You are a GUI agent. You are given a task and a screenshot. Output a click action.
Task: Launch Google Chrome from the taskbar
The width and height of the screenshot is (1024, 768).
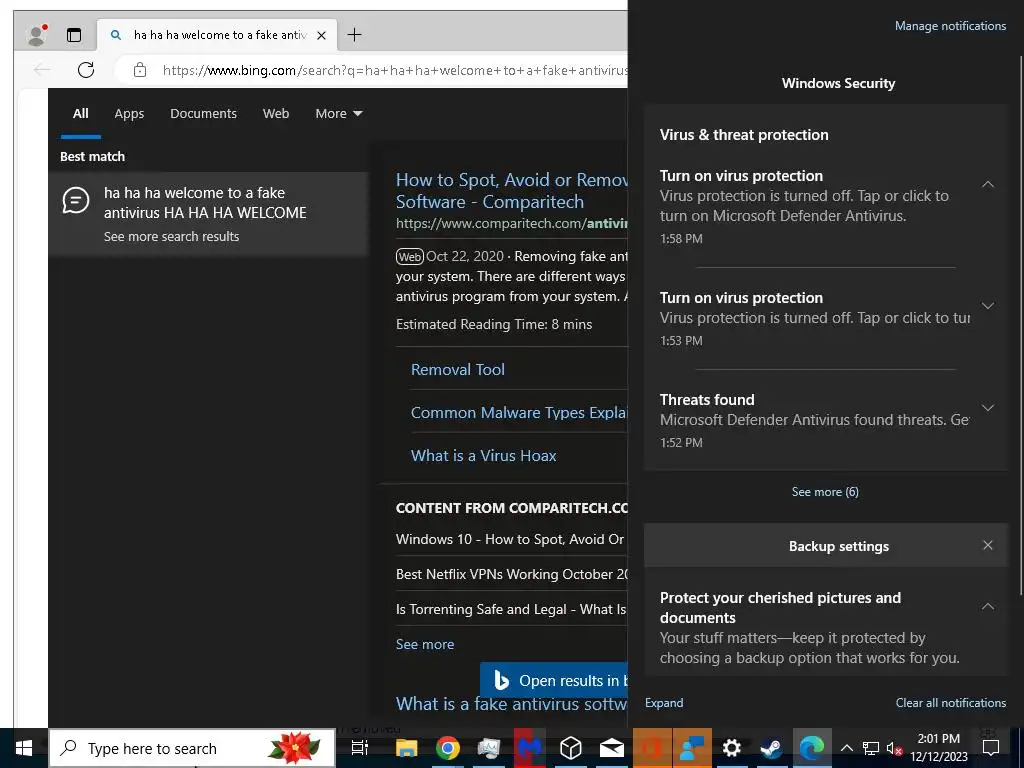(x=447, y=748)
